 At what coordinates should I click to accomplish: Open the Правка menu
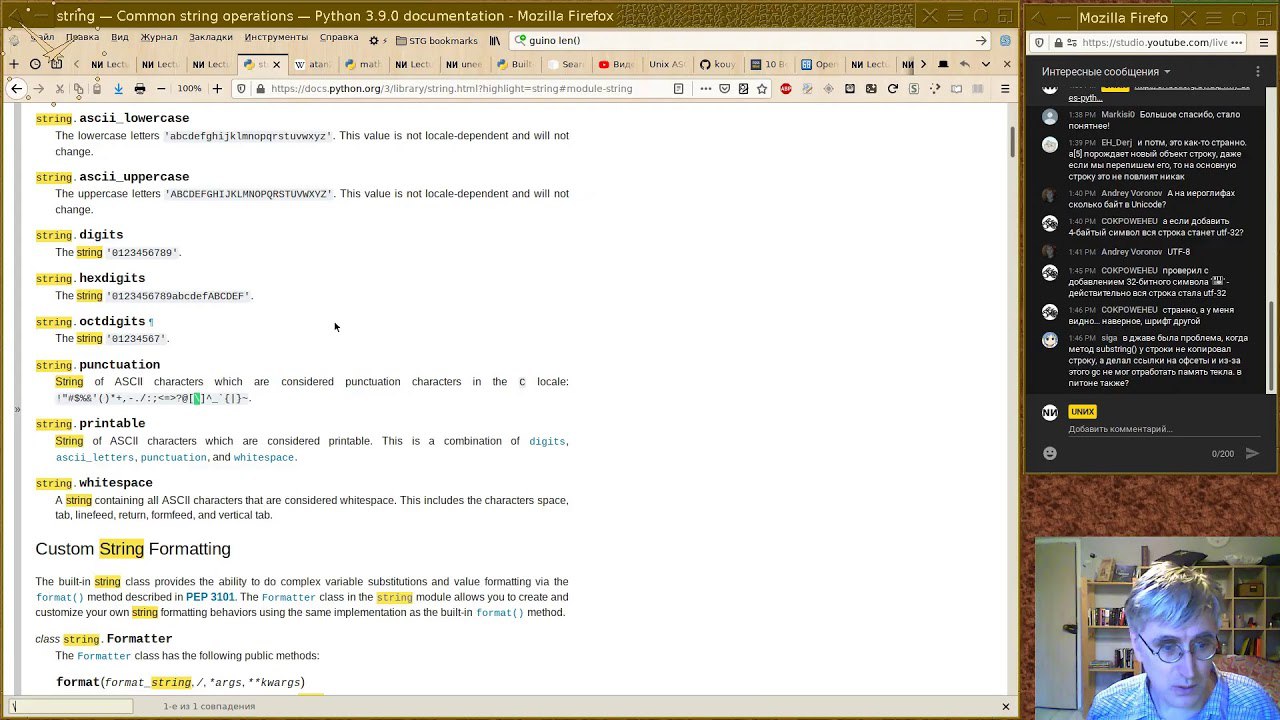point(82,37)
